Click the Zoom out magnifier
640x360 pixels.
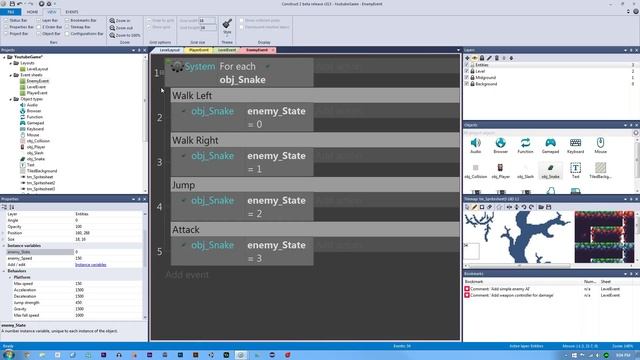click(112, 28)
